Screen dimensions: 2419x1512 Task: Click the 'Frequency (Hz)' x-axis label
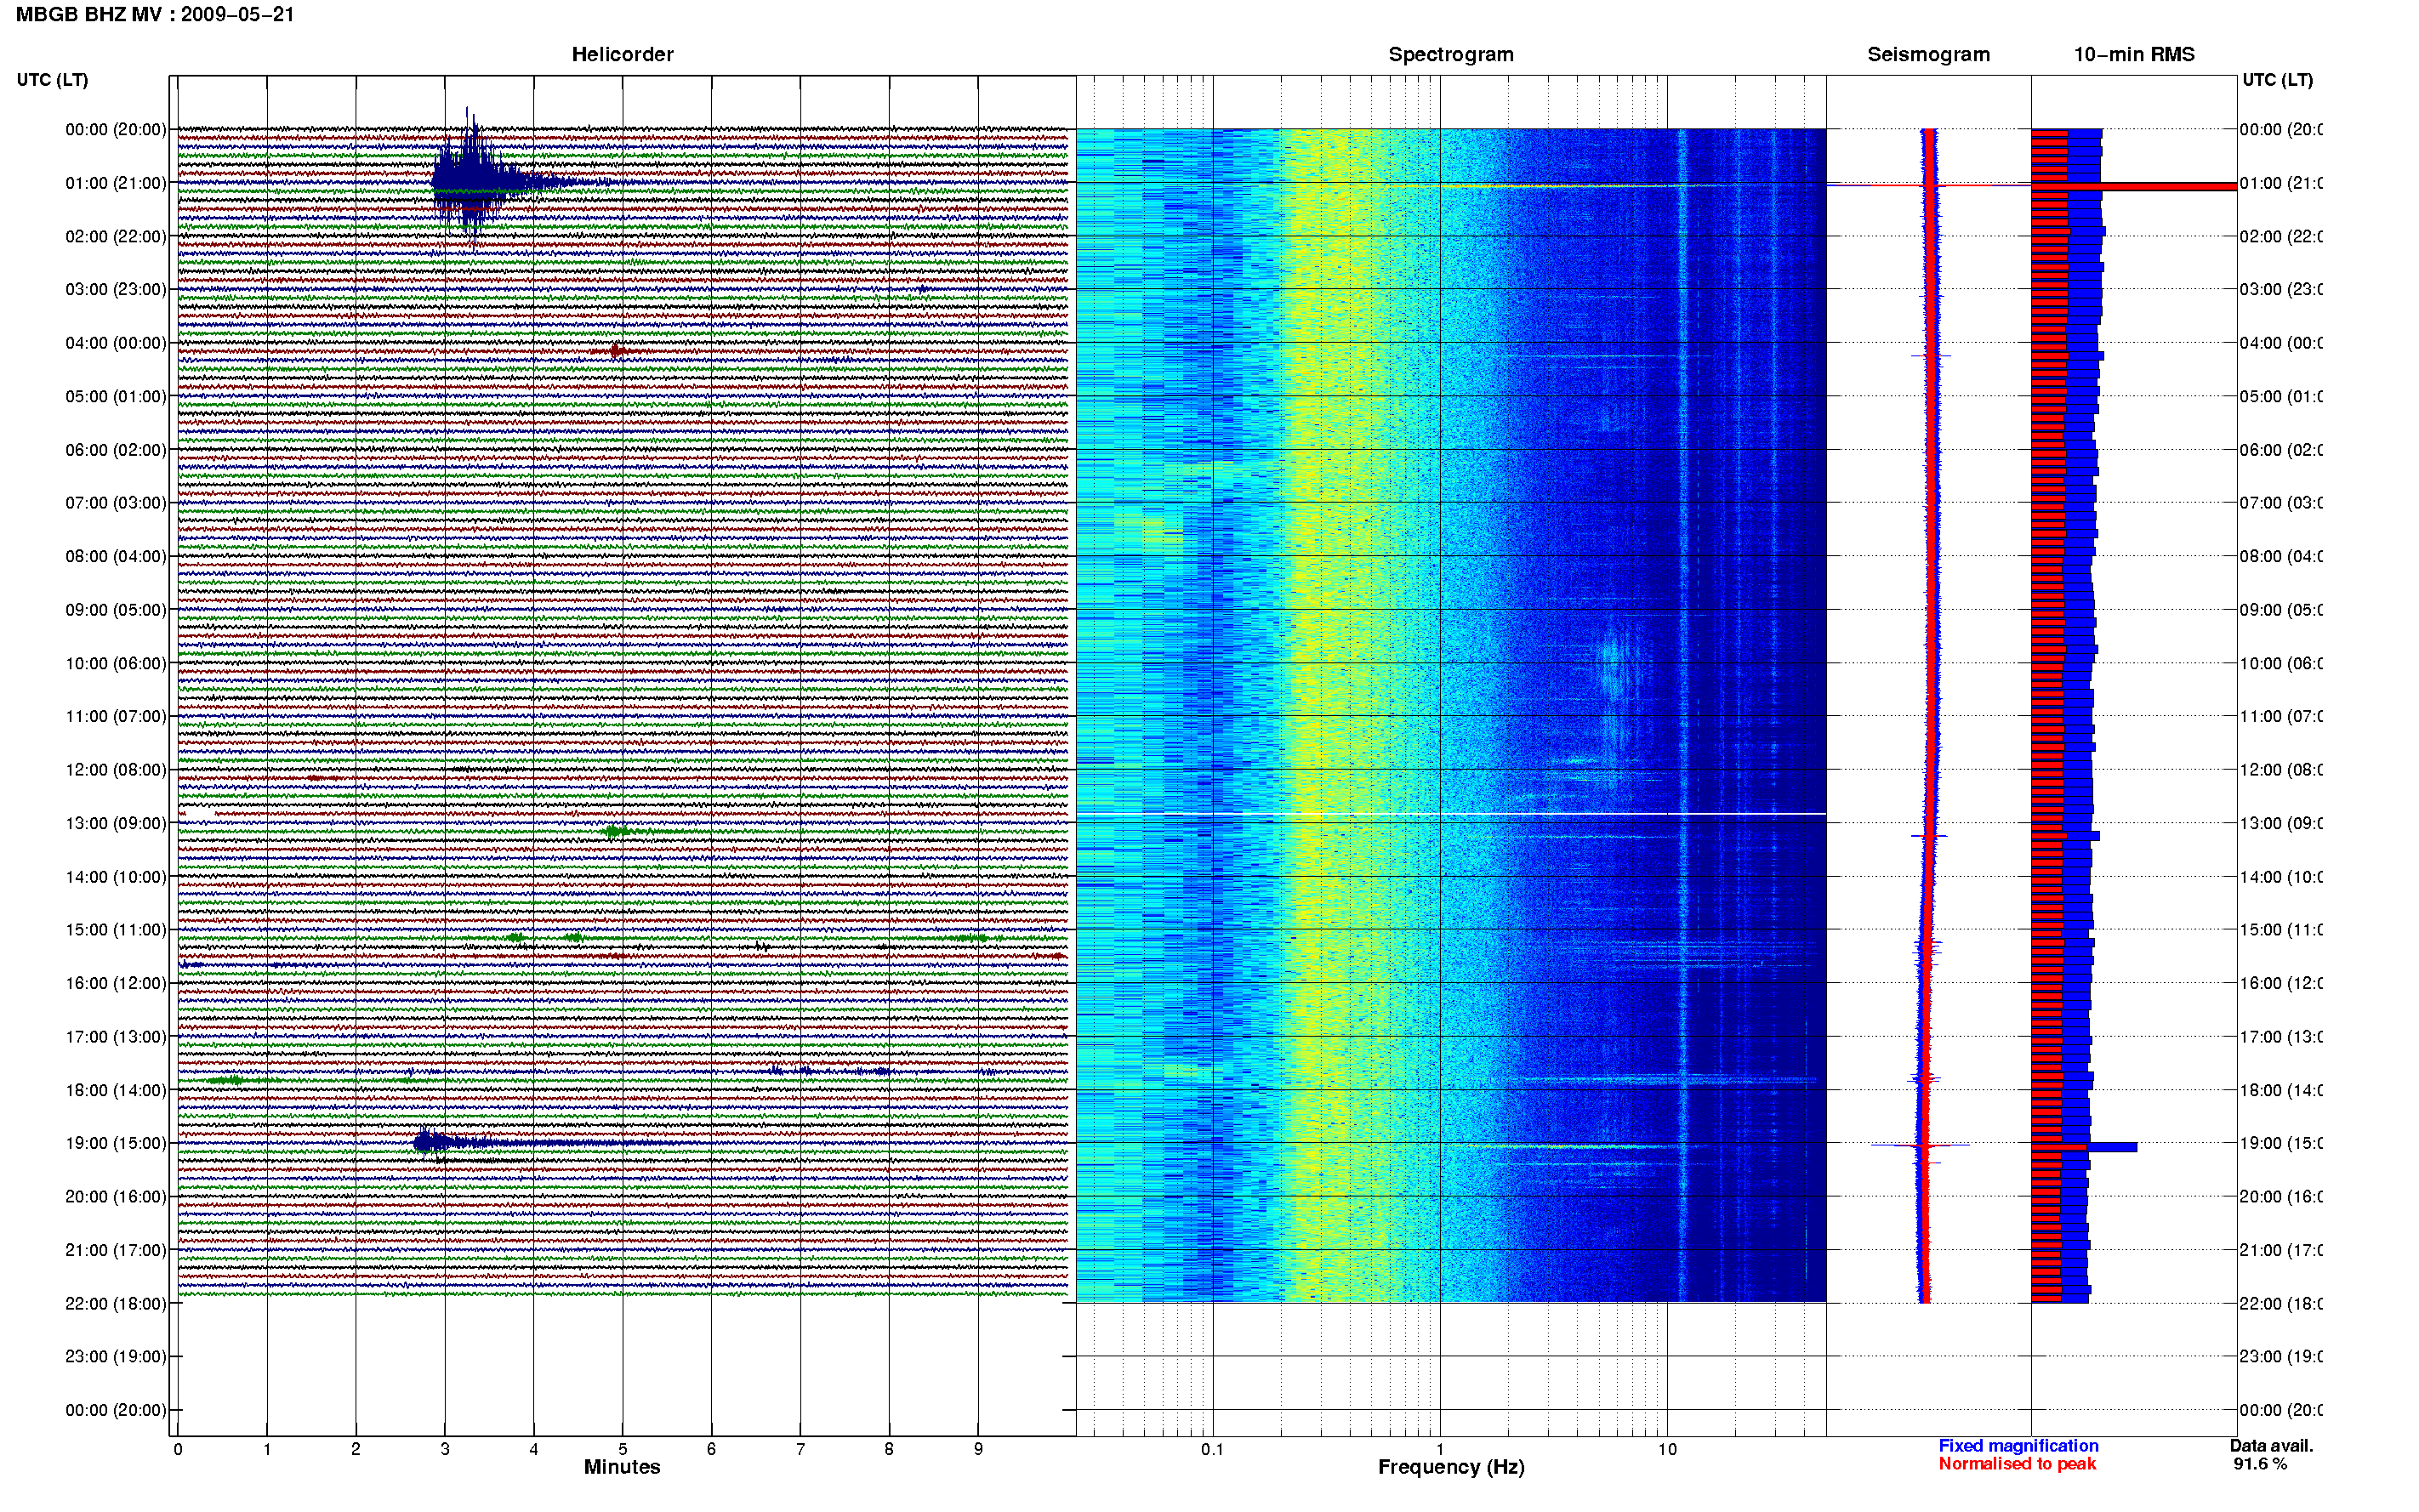coord(1451,1468)
